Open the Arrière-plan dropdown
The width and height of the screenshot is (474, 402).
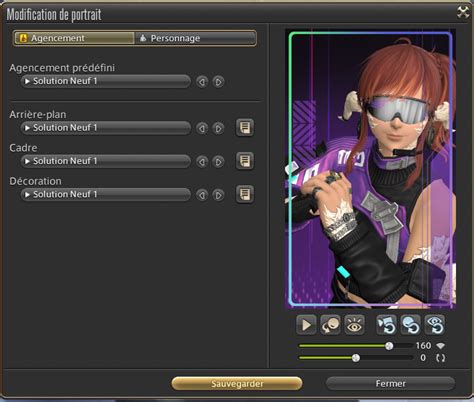point(106,128)
